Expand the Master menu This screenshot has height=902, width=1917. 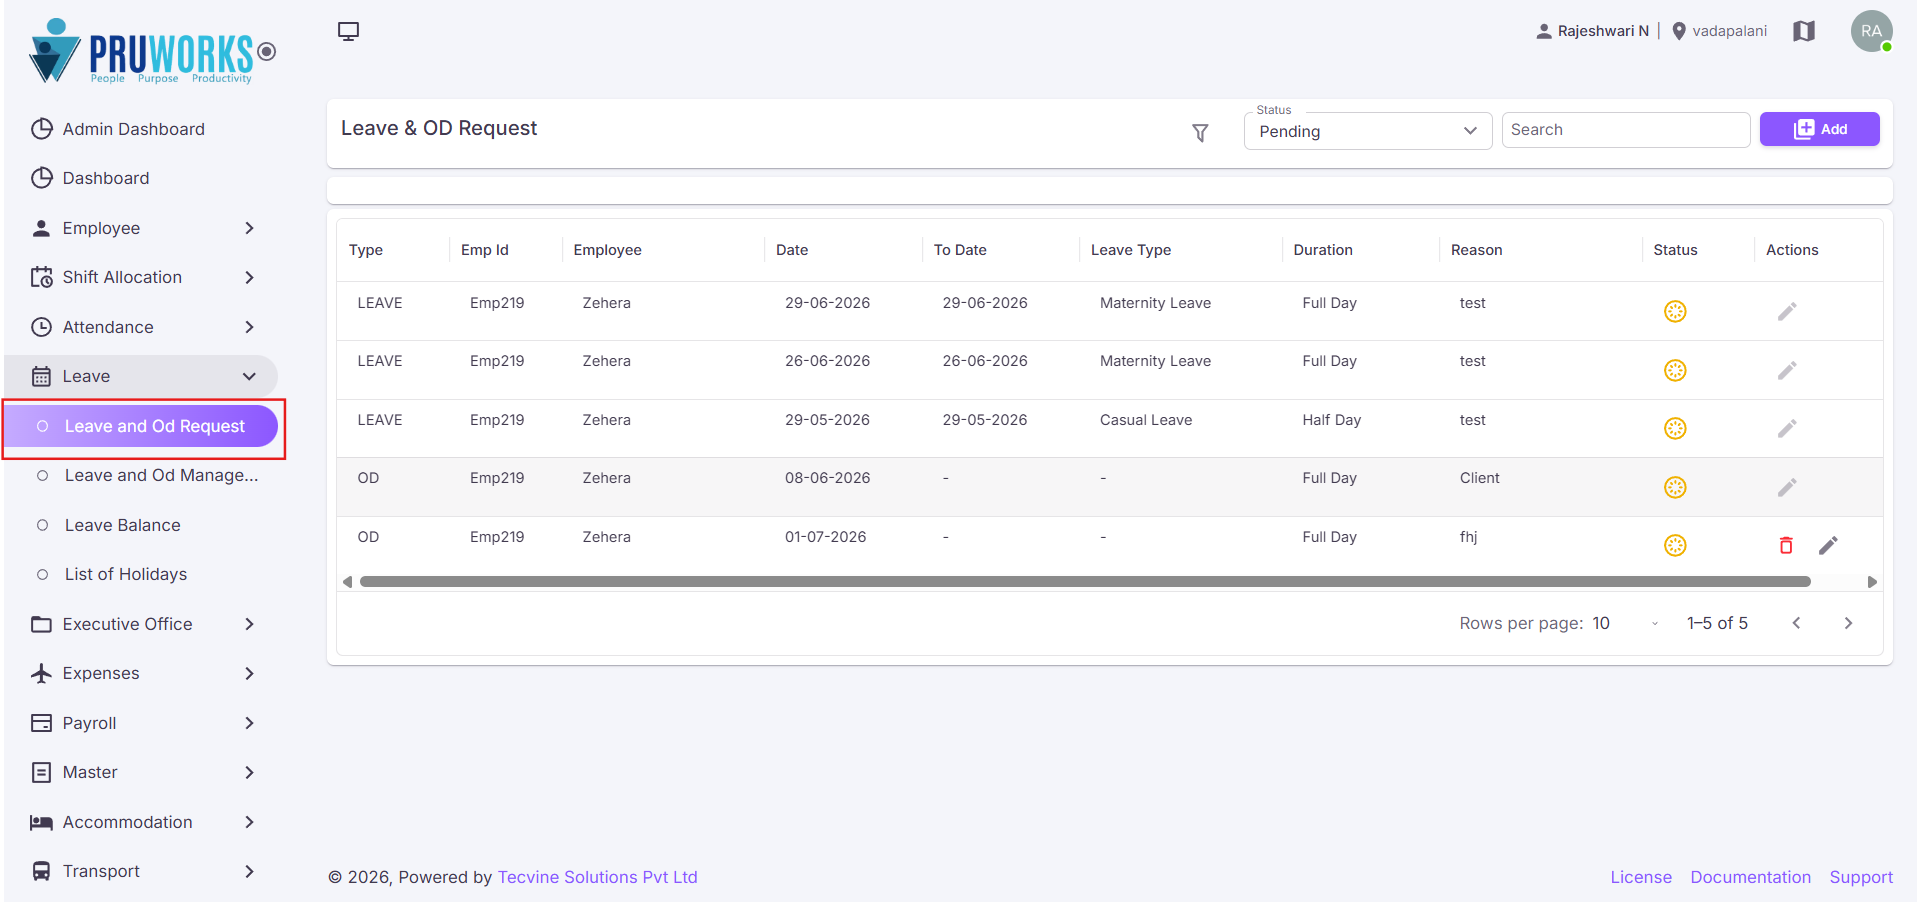point(141,772)
